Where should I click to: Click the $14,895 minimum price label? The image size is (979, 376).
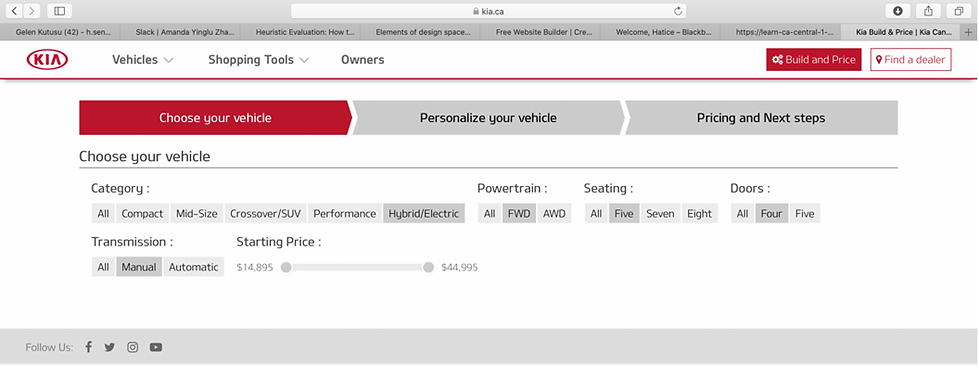coord(255,267)
